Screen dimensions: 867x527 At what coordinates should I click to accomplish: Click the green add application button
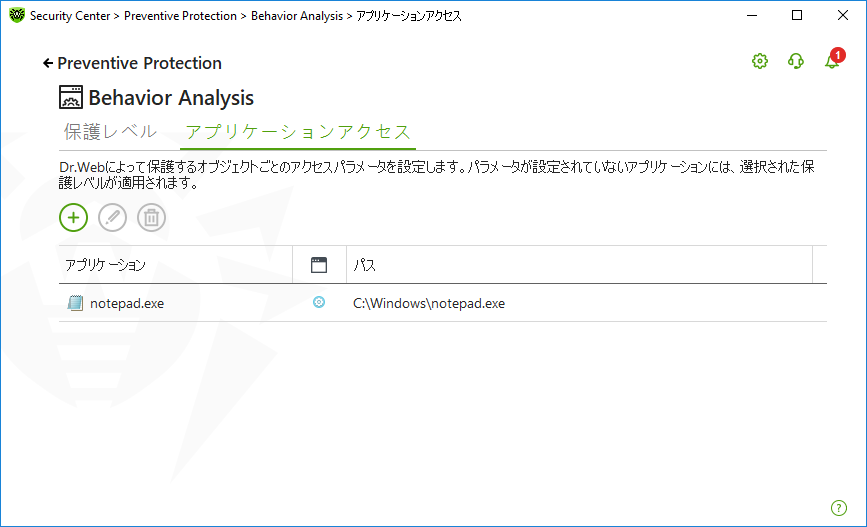pyautogui.click(x=74, y=217)
